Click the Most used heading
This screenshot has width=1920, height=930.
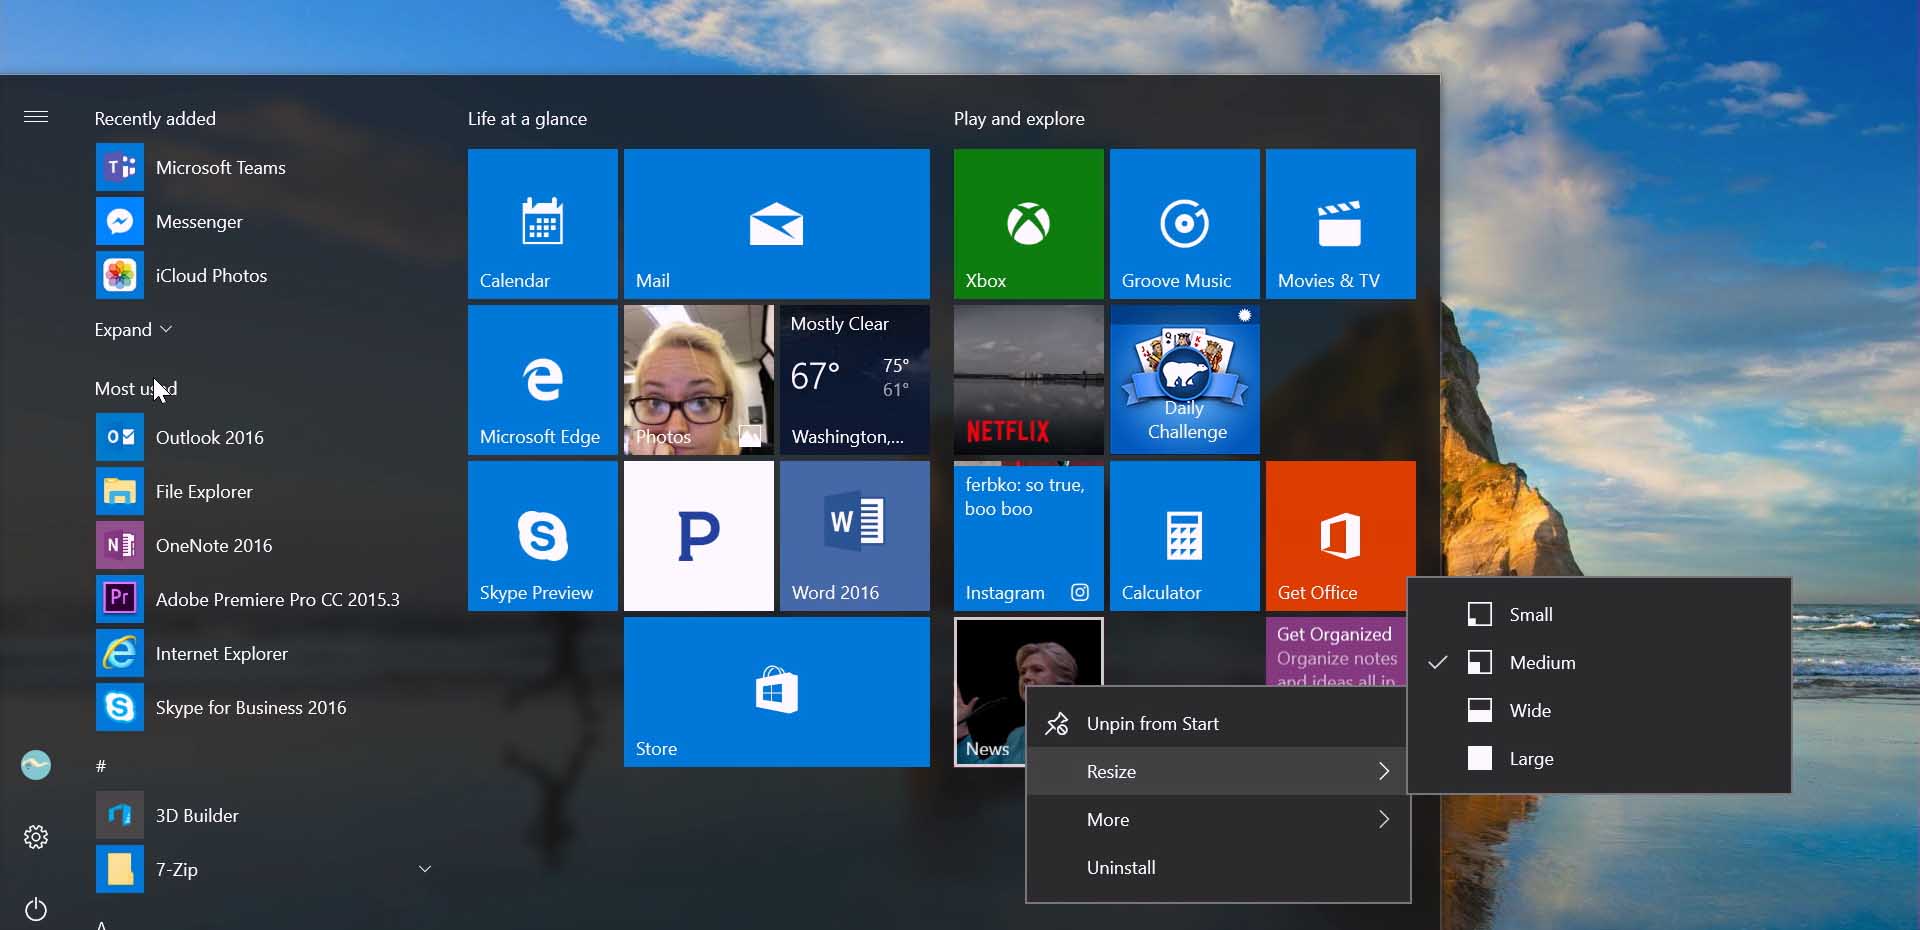pos(135,388)
